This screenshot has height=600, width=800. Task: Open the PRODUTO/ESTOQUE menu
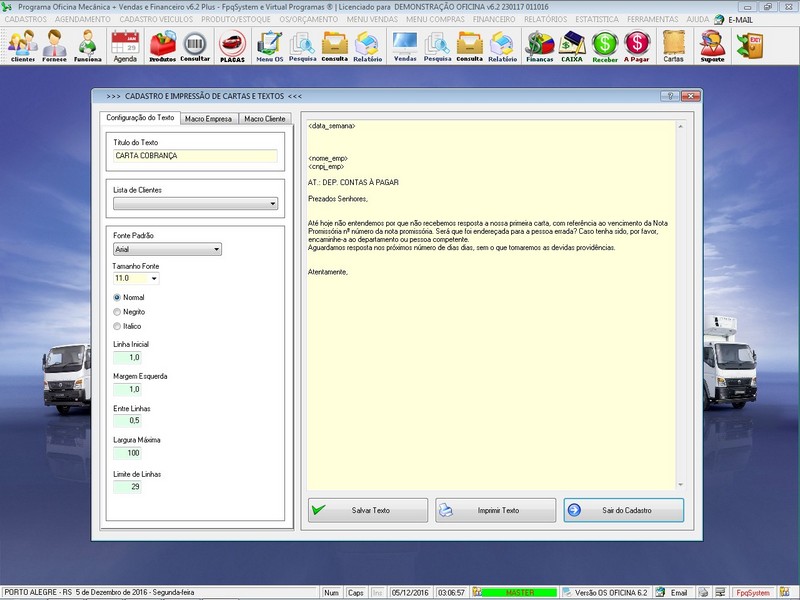click(x=236, y=19)
